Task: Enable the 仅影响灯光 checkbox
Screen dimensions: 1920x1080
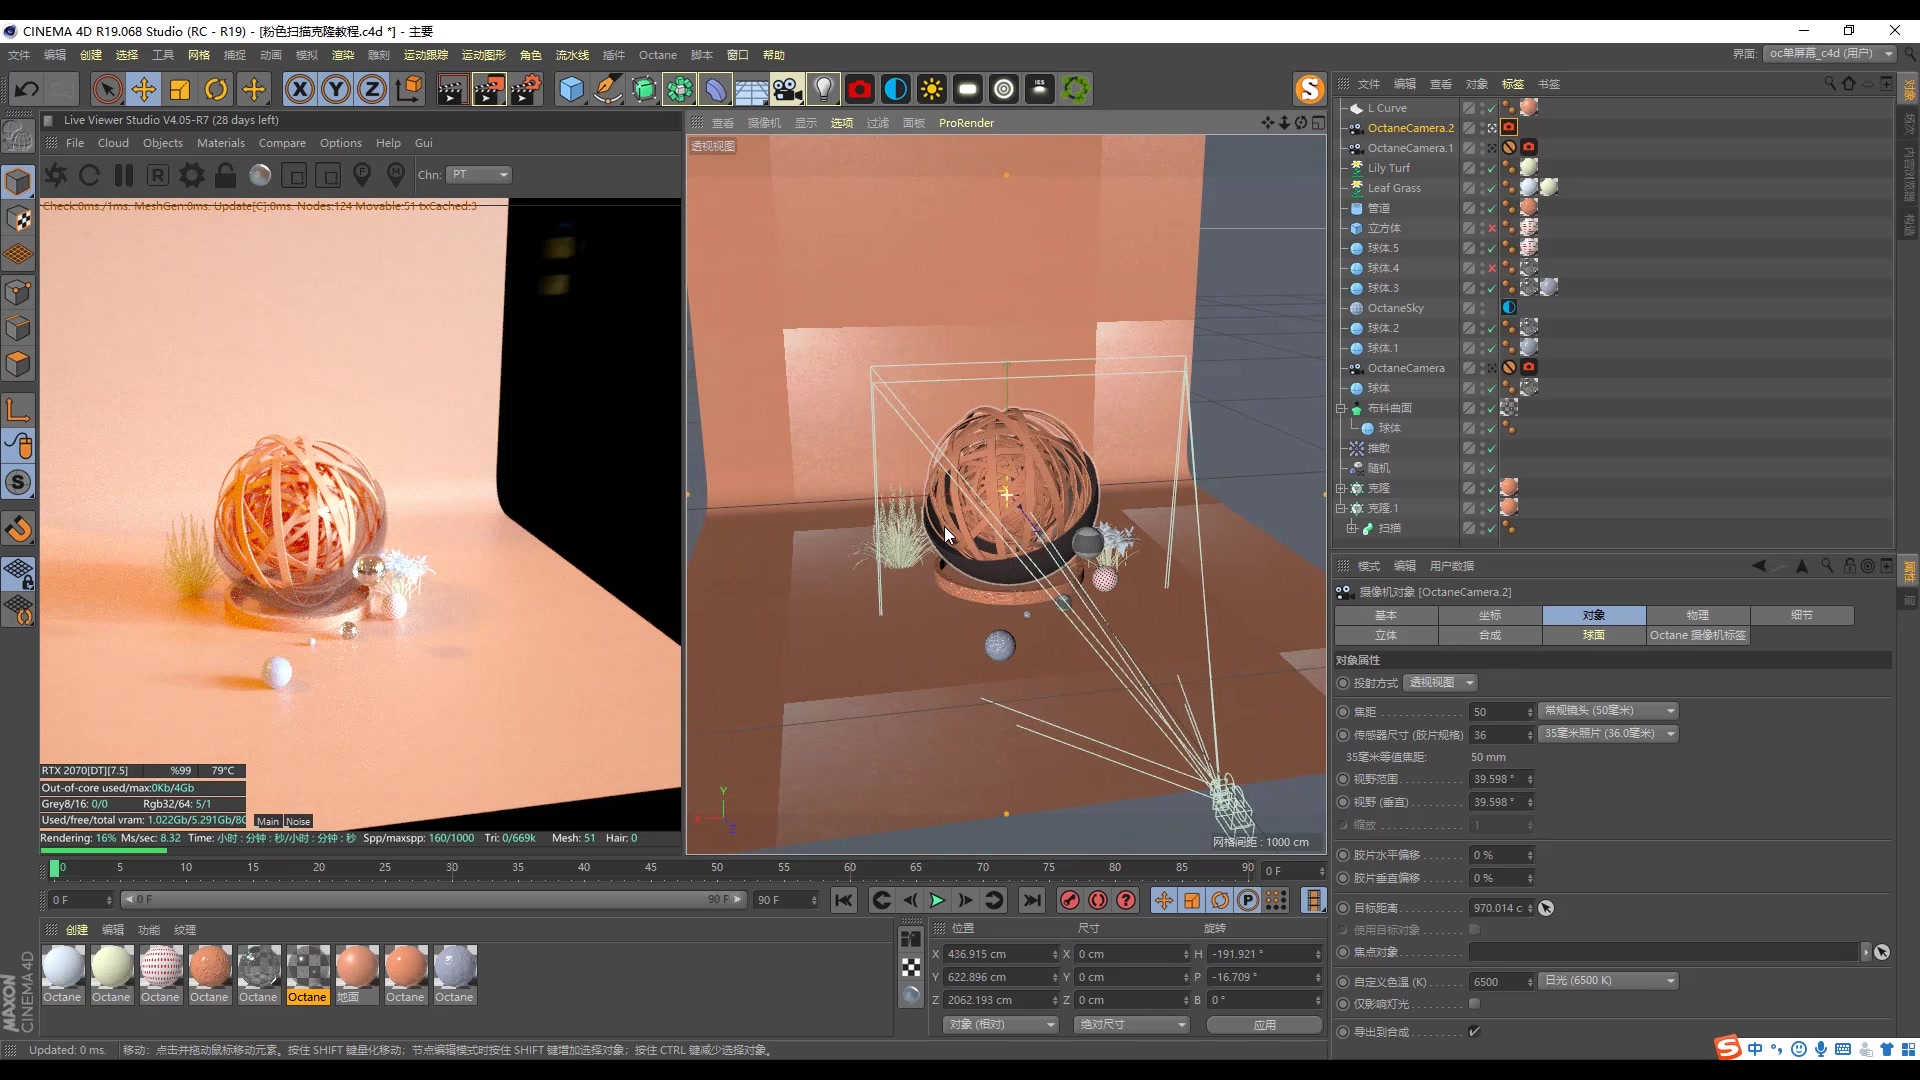Action: pyautogui.click(x=1474, y=1004)
